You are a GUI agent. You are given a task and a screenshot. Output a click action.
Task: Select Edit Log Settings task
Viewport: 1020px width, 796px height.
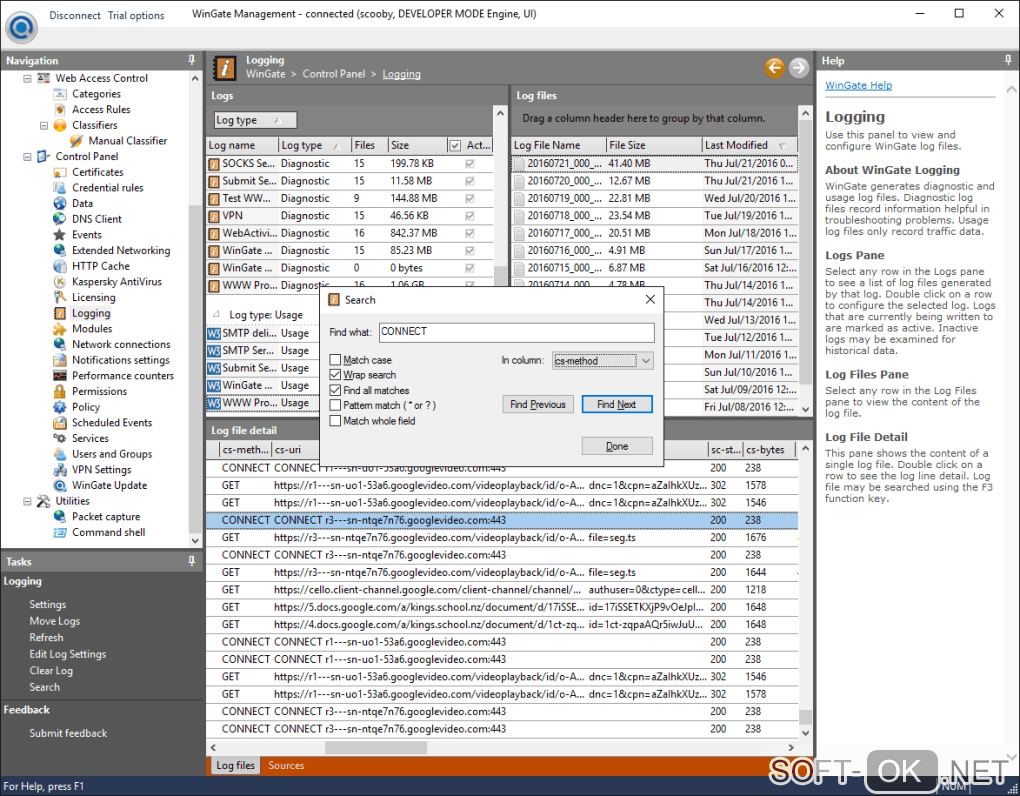pos(68,654)
